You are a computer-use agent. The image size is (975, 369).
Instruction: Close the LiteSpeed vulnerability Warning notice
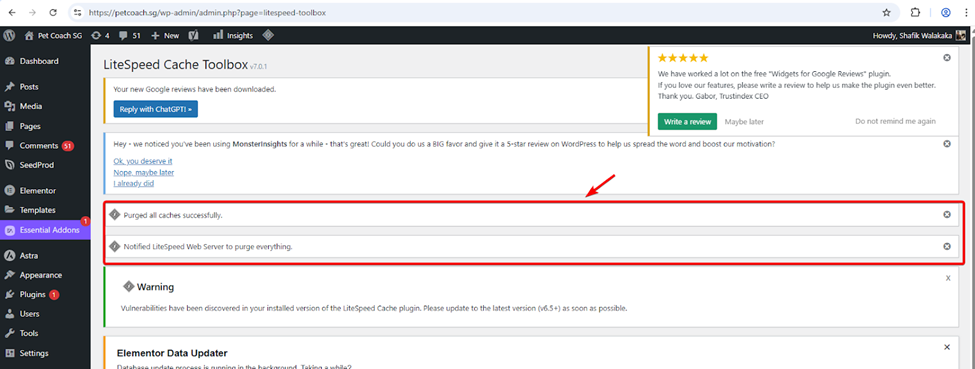pos(948,279)
